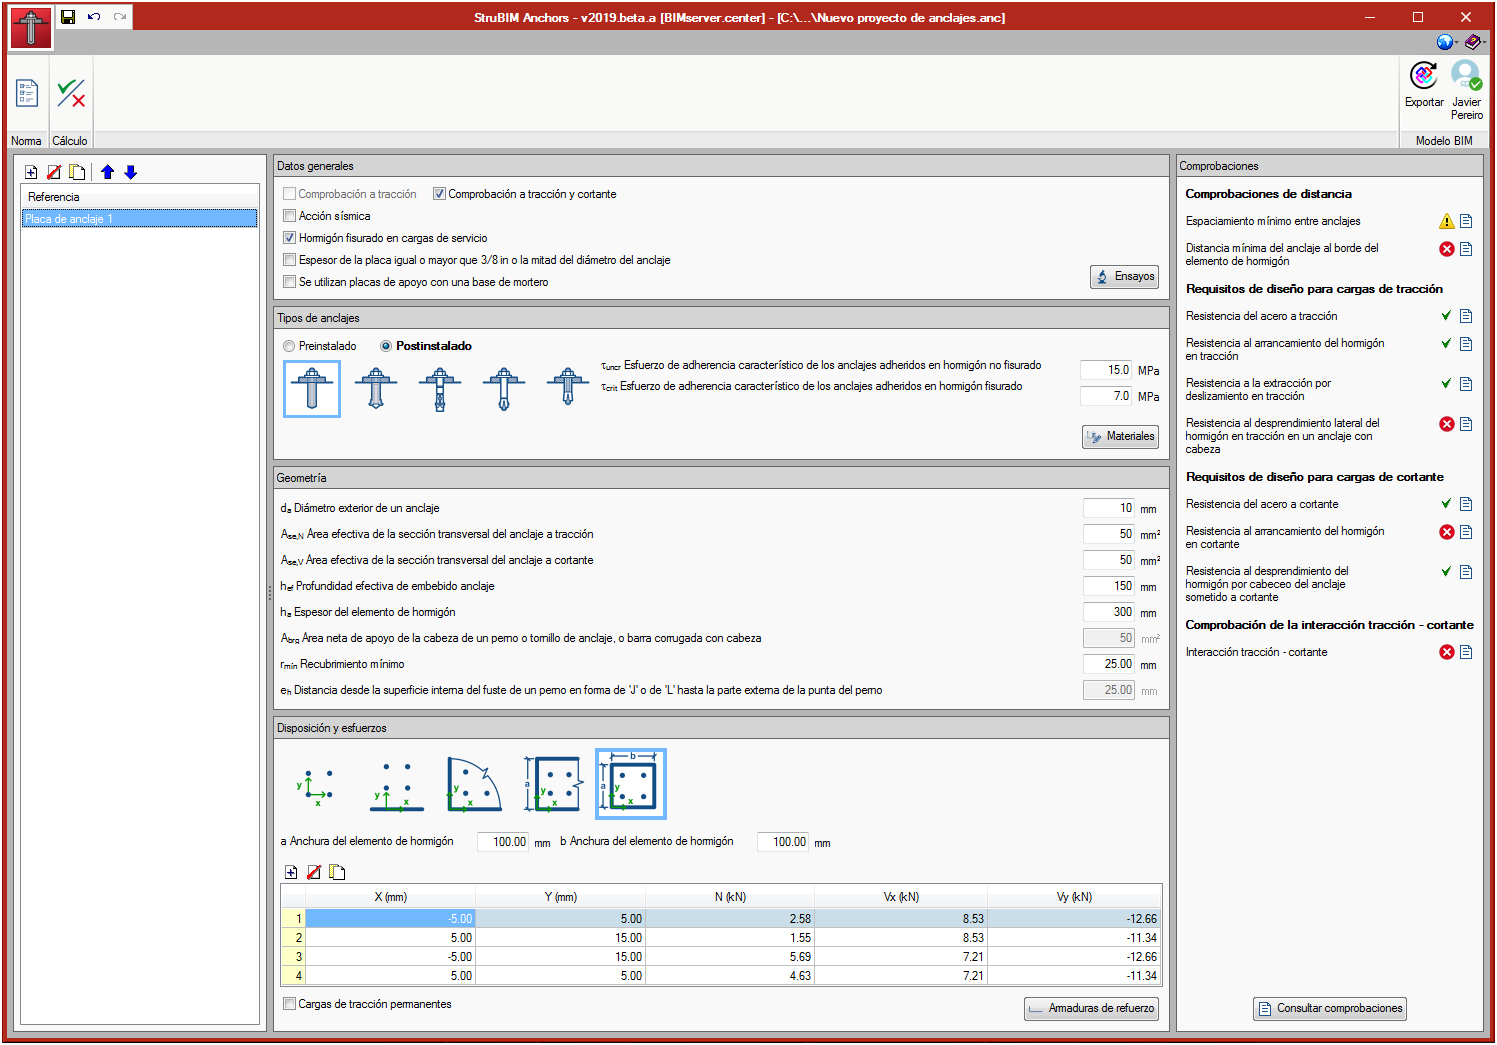Enable Acción sísmica checkbox
1497x1045 pixels.
tap(289, 216)
